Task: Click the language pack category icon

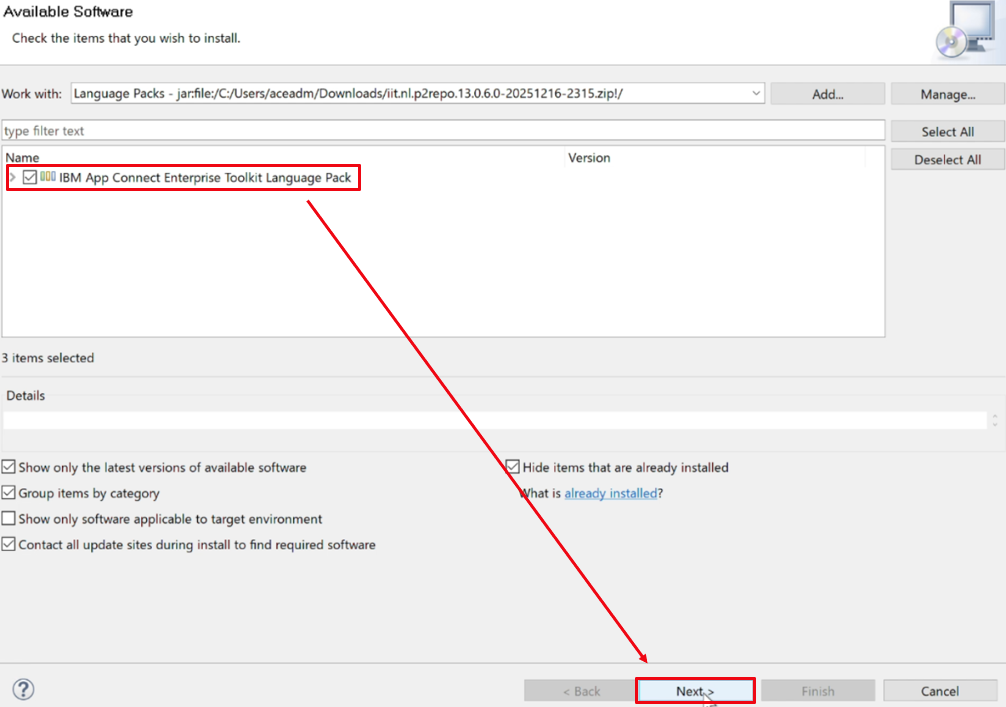Action: pyautogui.click(x=47, y=176)
